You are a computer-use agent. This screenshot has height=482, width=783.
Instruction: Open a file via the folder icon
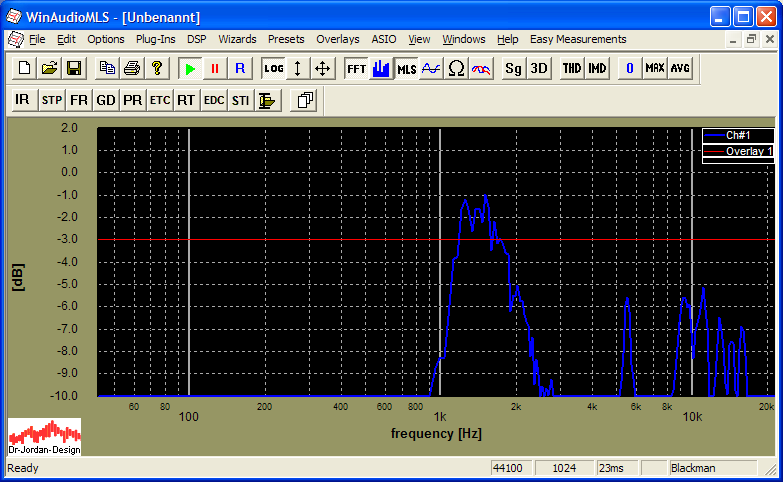(49, 68)
